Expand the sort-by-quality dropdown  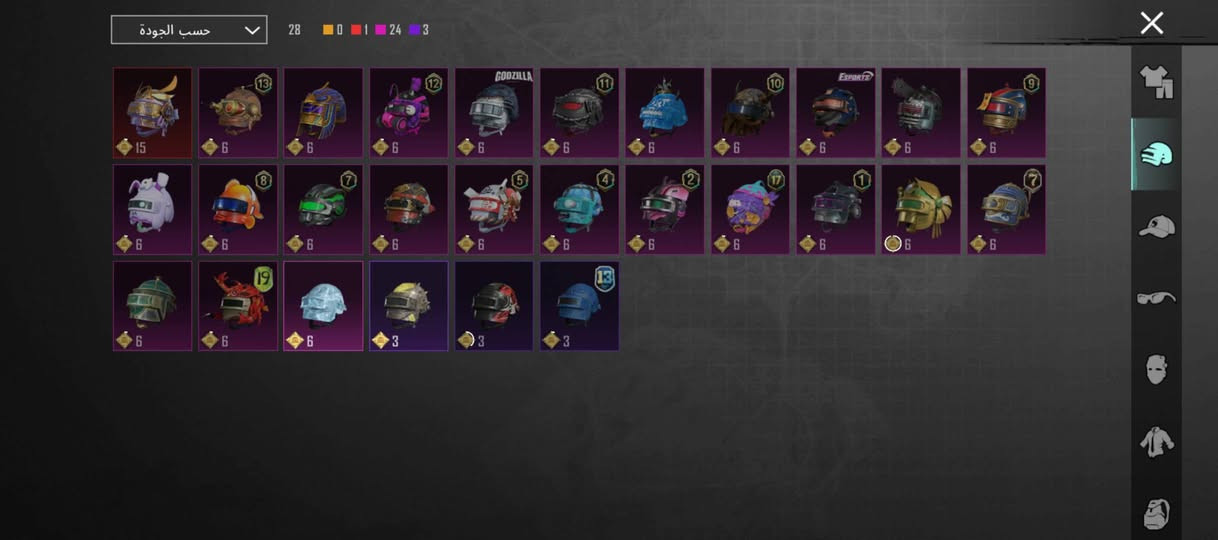[x=189, y=30]
